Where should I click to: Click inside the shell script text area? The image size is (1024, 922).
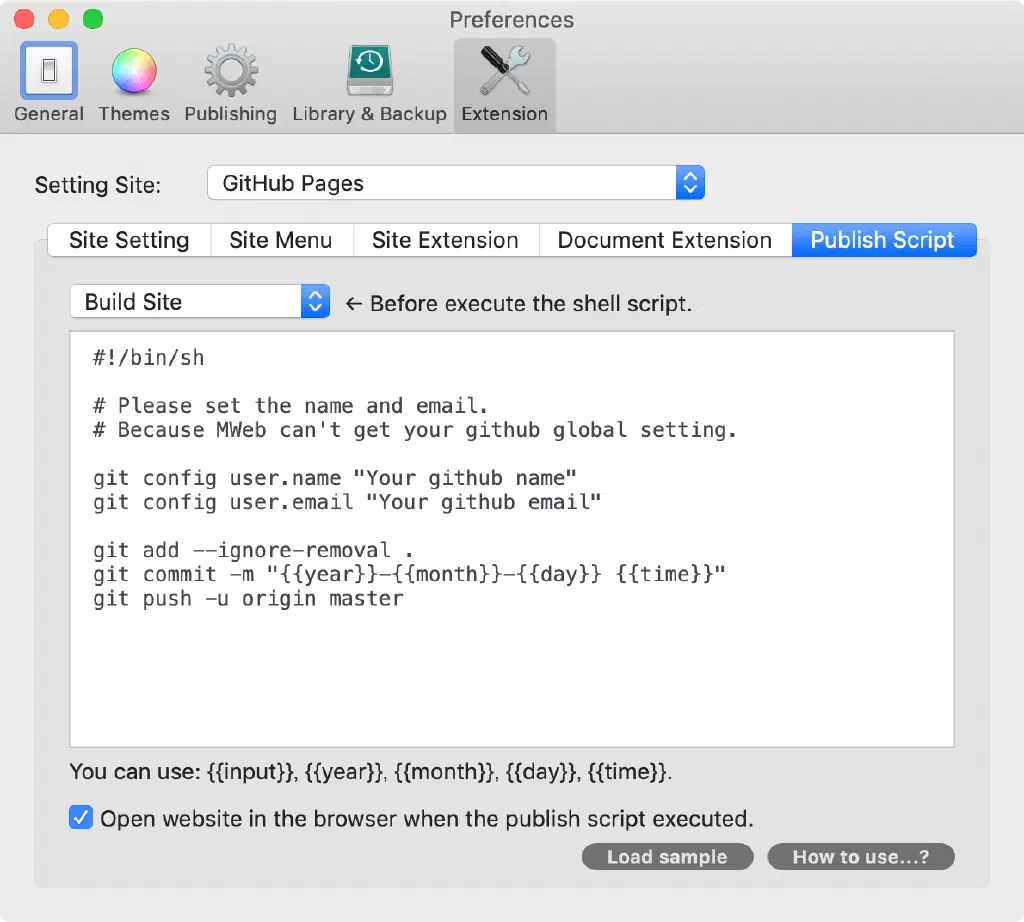(512, 539)
